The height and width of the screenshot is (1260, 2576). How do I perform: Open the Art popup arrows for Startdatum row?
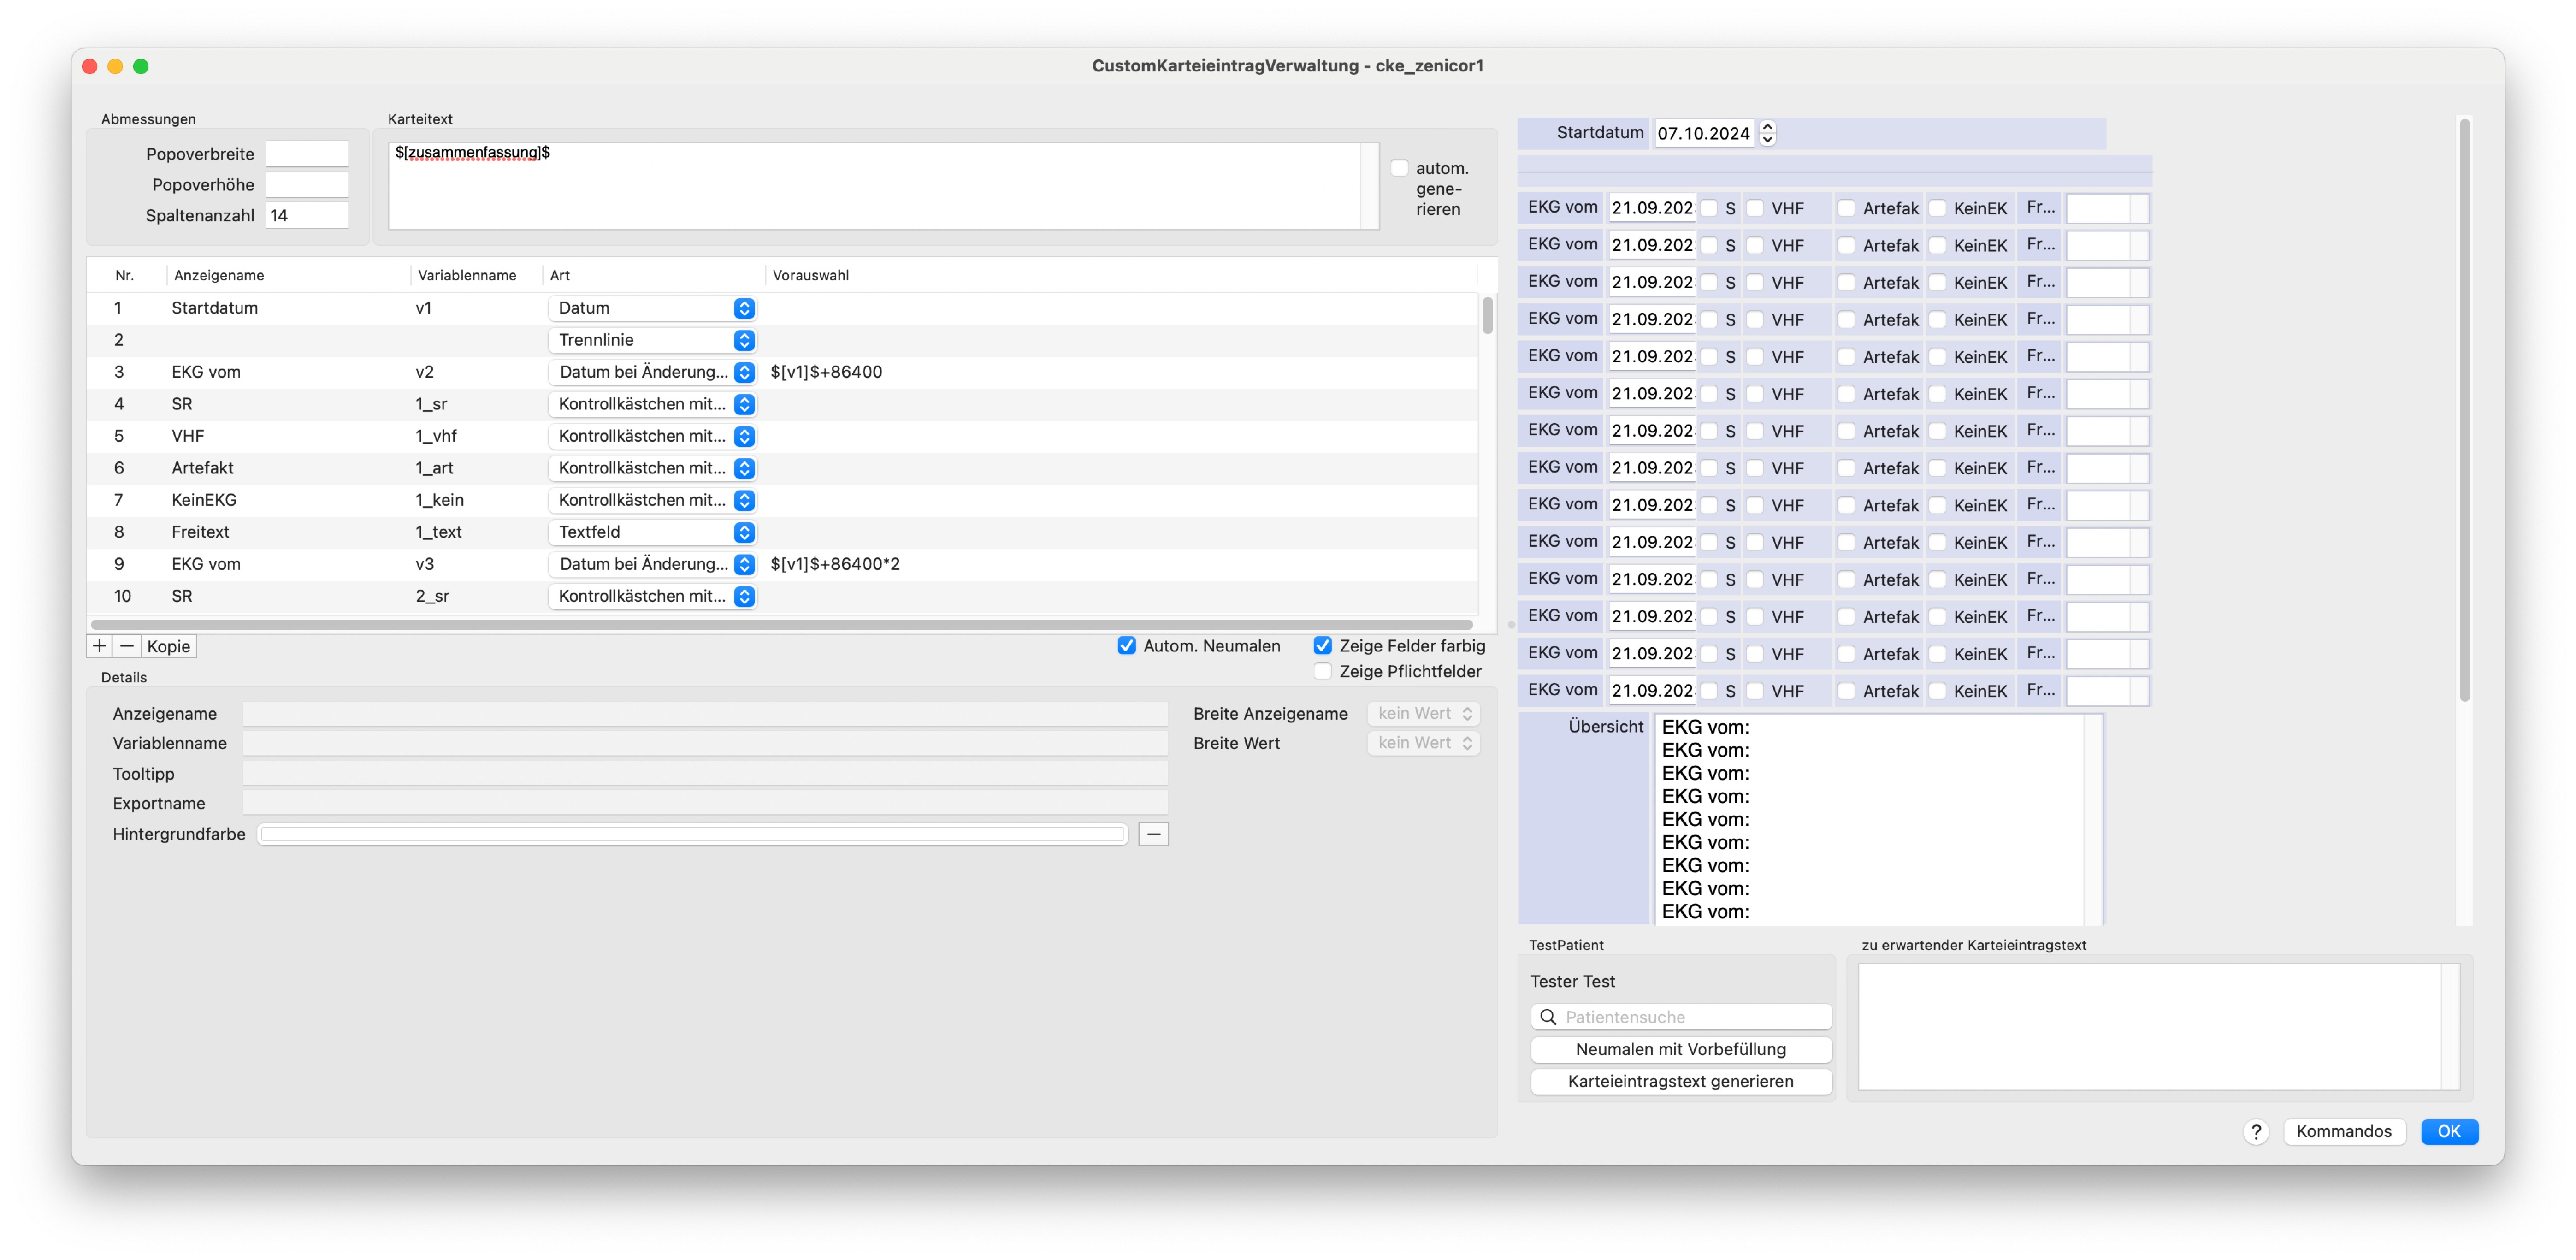[744, 308]
